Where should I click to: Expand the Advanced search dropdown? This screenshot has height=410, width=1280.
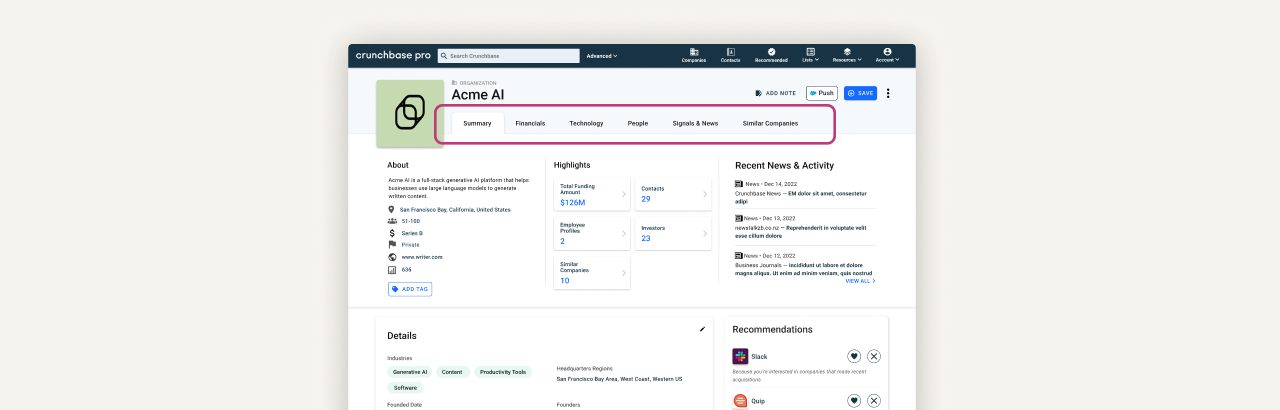click(602, 56)
